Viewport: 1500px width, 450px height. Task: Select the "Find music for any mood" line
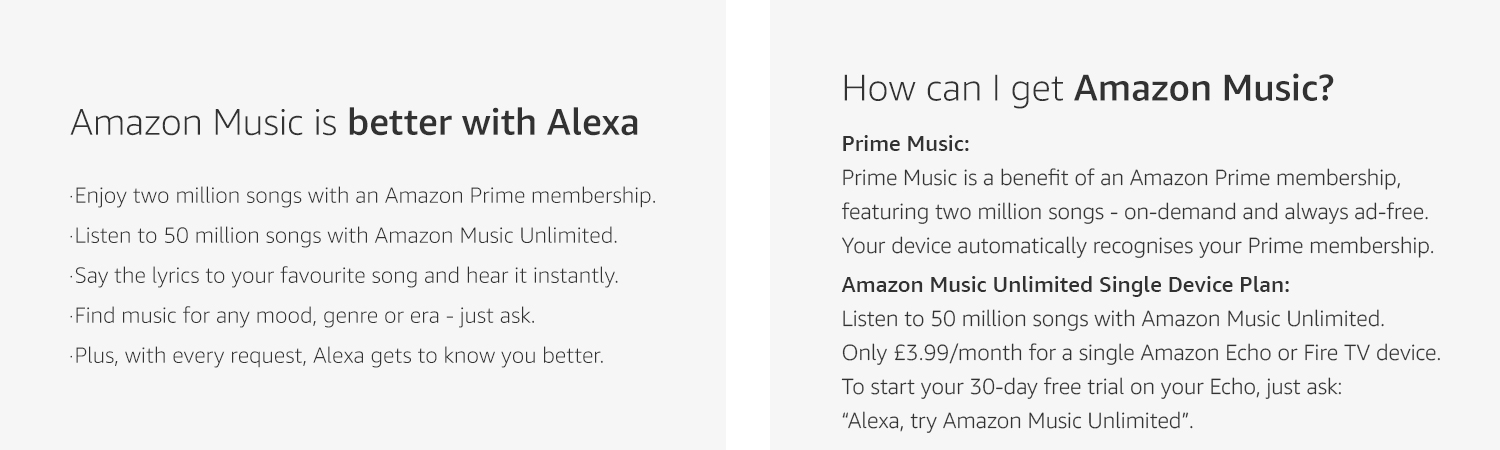[x=303, y=316]
